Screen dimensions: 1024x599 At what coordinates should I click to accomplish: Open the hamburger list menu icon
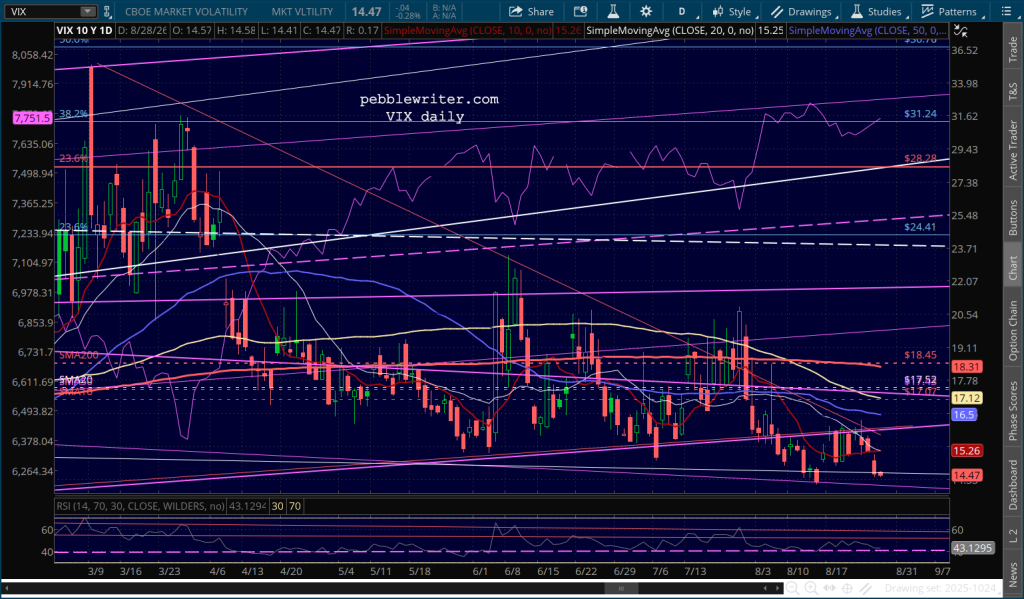(1007, 11)
